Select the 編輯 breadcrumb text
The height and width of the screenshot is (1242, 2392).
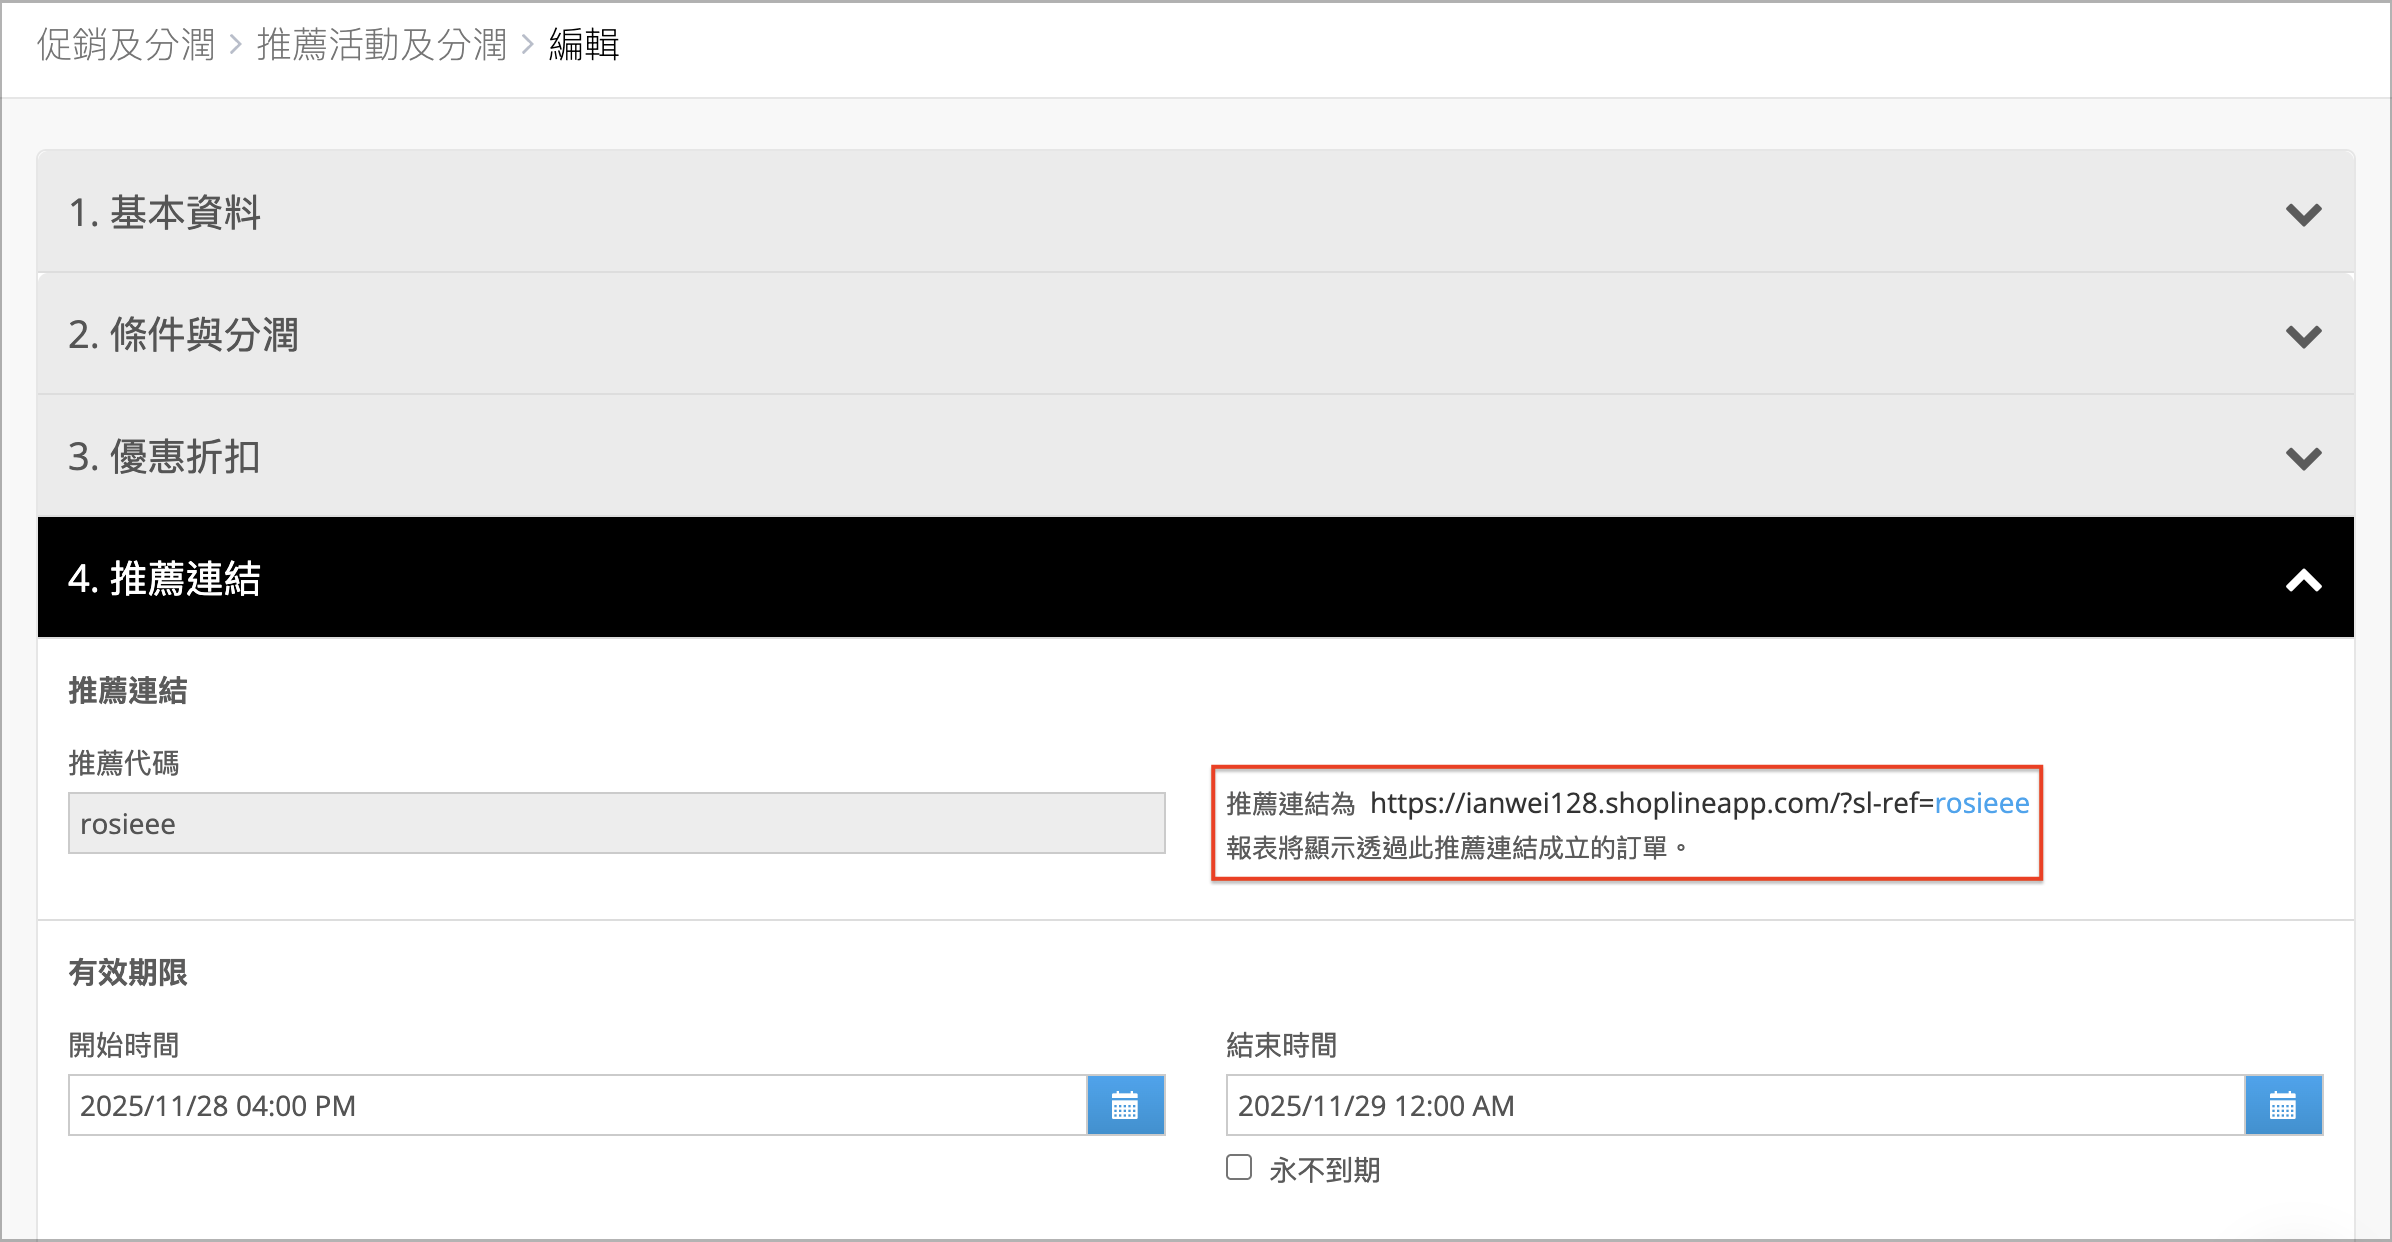point(584,45)
